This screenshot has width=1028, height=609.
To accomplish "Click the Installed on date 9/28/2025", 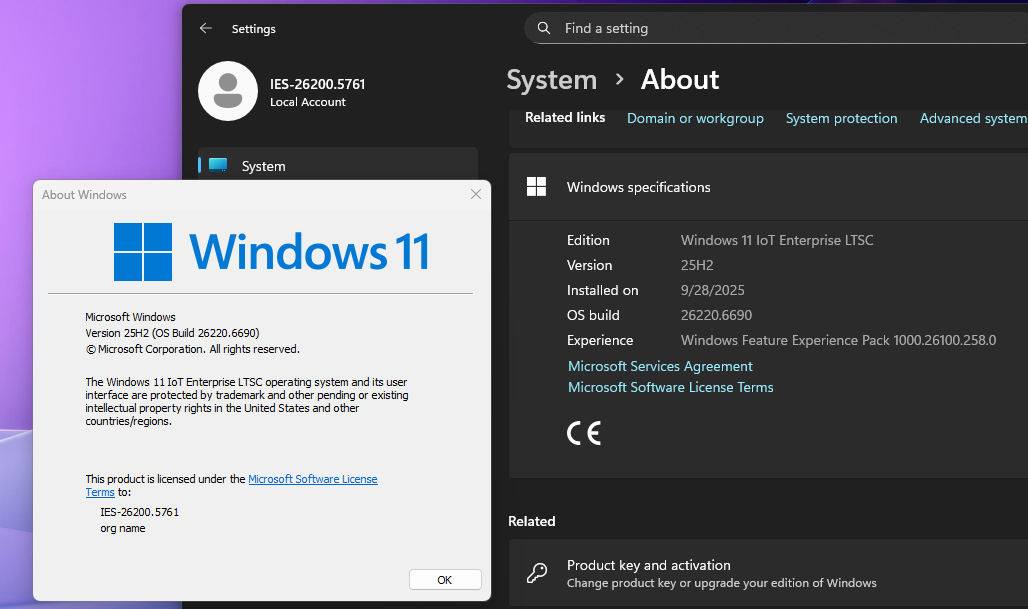I will pos(713,290).
